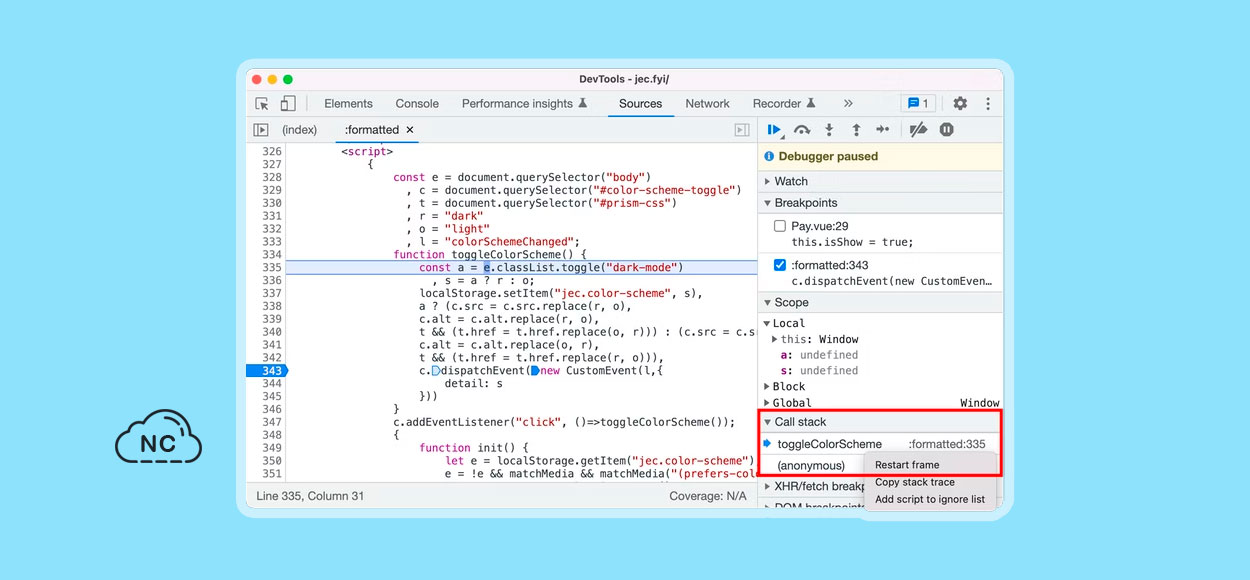The image size is (1250, 580).
Task: Open the DevTools three-dot menu
Action: [x=988, y=104]
